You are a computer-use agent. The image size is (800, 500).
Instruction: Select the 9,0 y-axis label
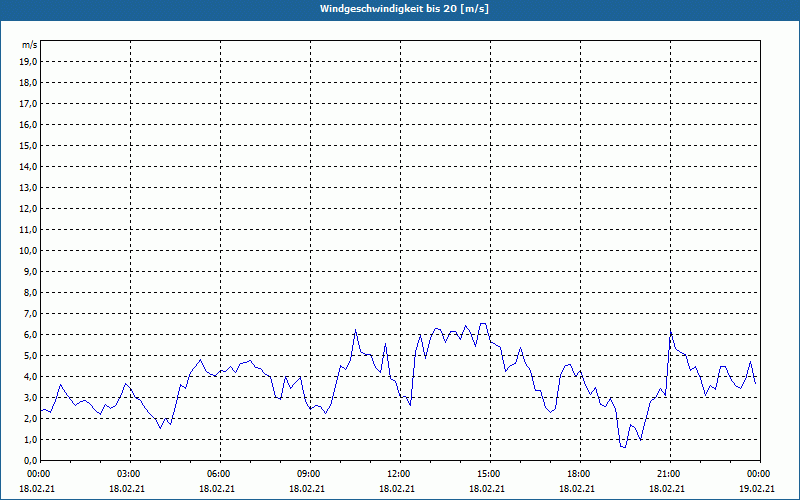[31, 271]
